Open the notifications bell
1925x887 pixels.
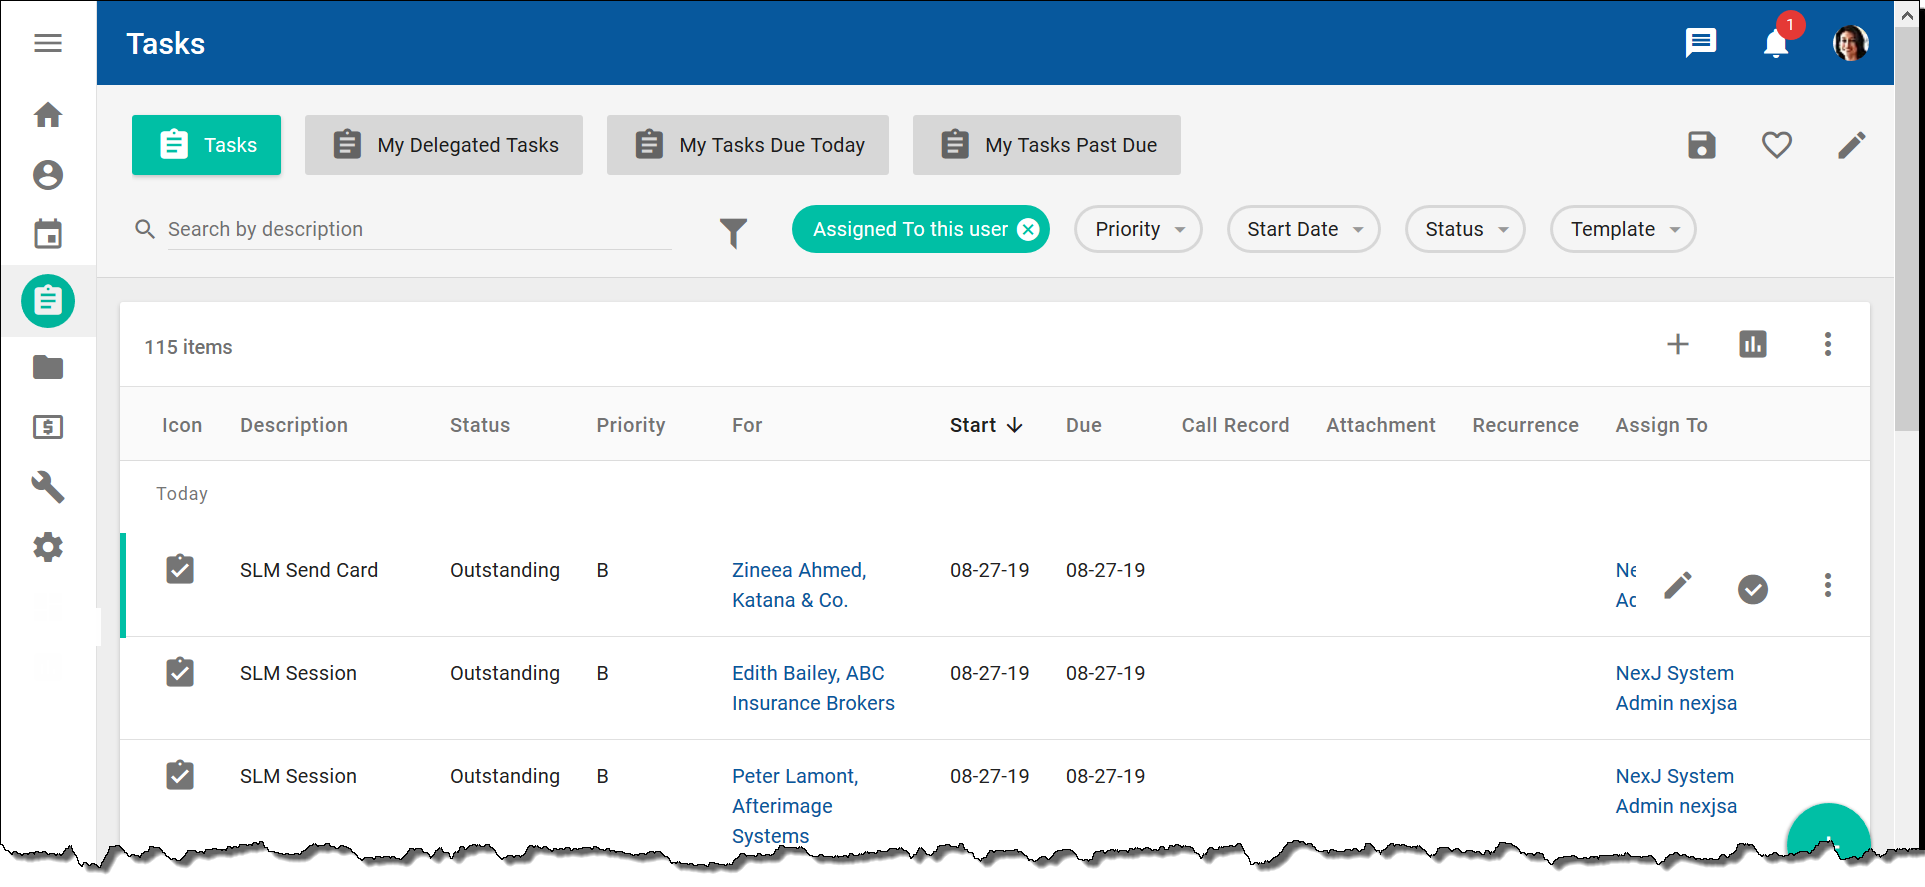pos(1776,44)
